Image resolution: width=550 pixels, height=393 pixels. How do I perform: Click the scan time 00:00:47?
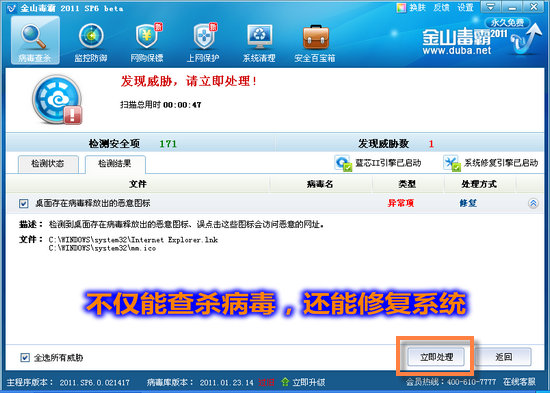tap(182, 105)
